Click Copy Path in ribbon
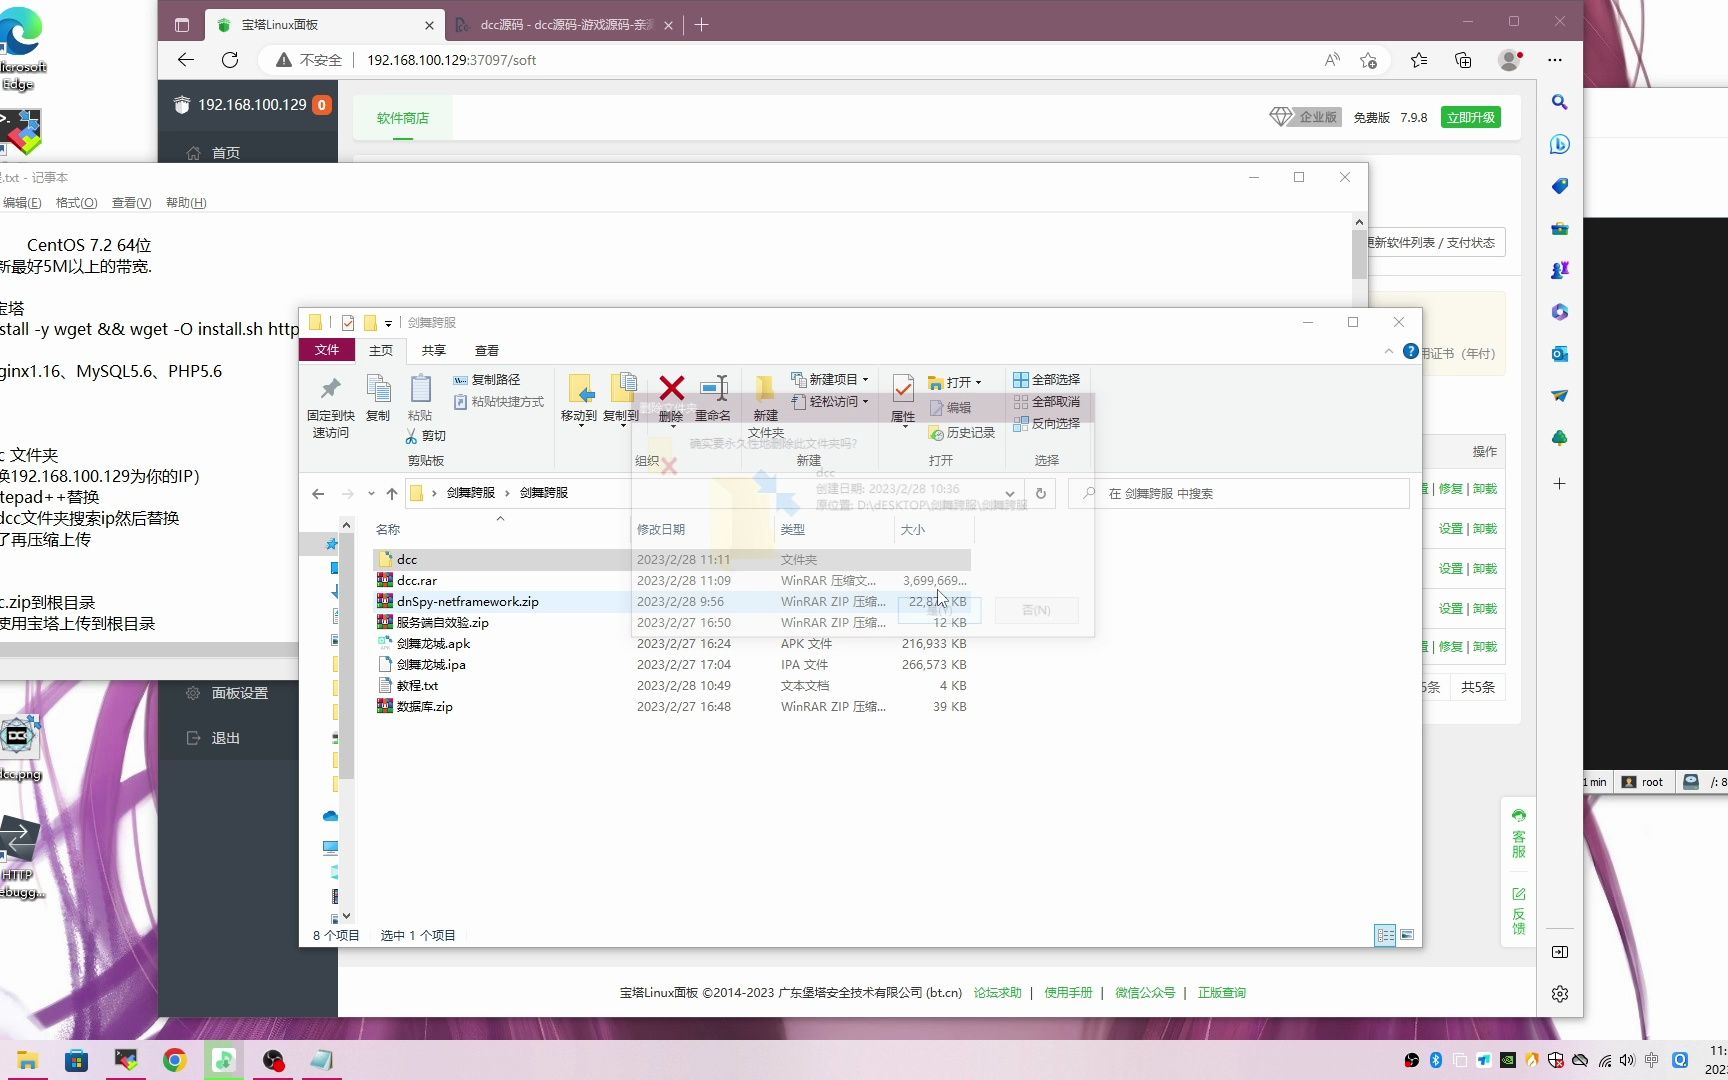This screenshot has height=1080, width=1728. click(x=487, y=380)
